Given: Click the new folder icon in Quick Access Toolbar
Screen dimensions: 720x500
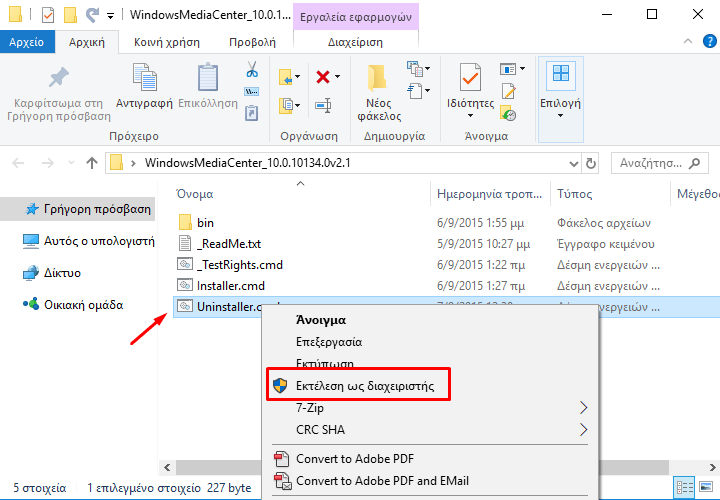Looking at the screenshot, I should [70, 15].
